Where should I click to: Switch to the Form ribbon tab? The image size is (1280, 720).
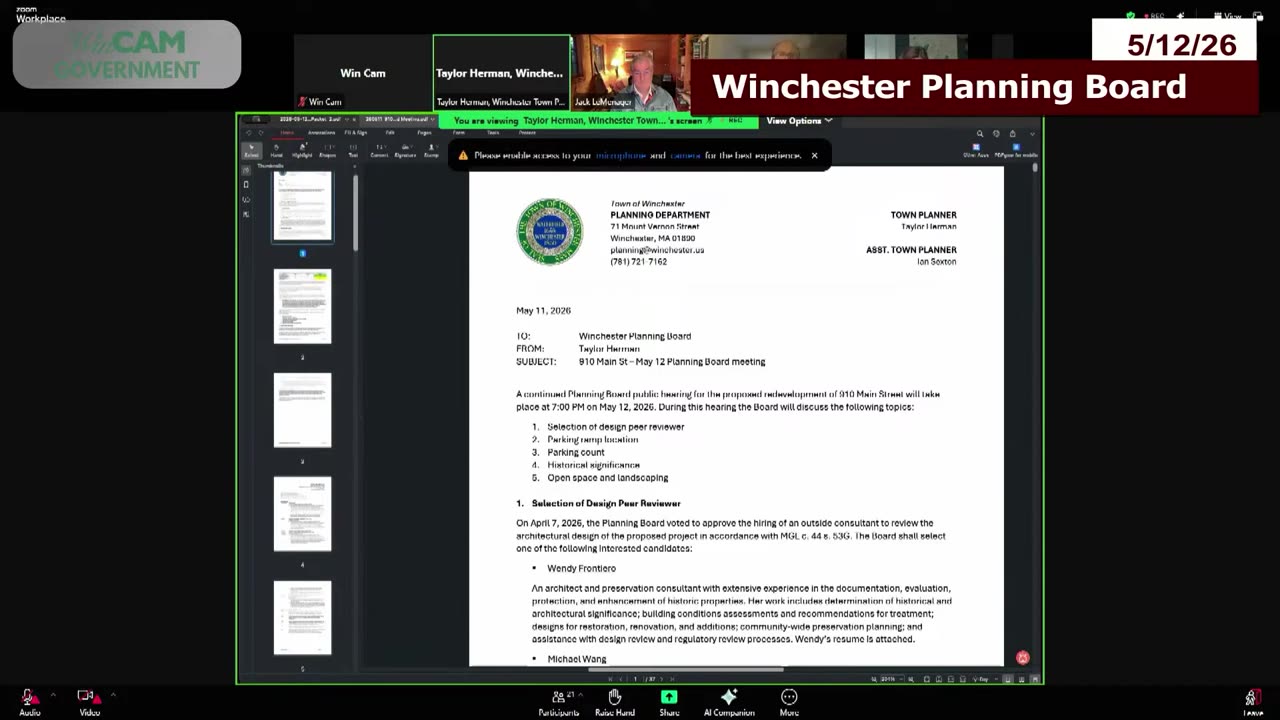click(459, 132)
